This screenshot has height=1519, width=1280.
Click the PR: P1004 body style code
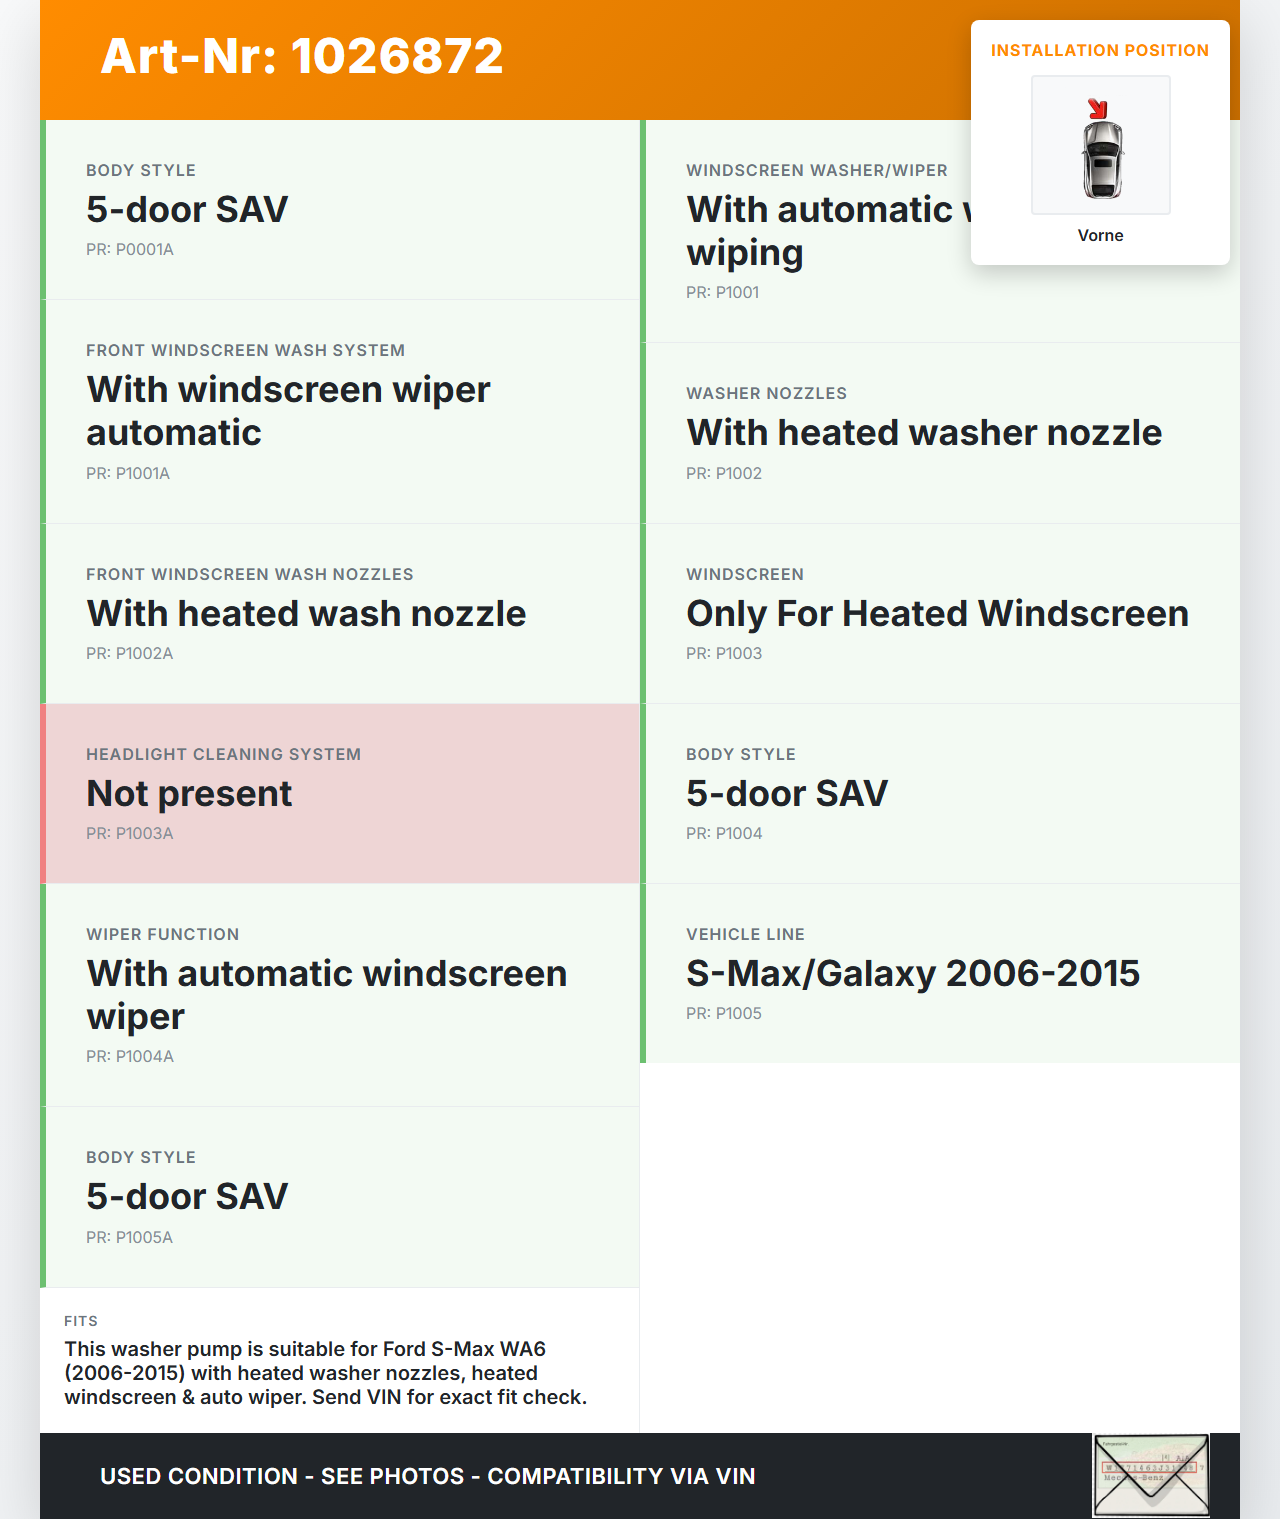[x=724, y=833]
